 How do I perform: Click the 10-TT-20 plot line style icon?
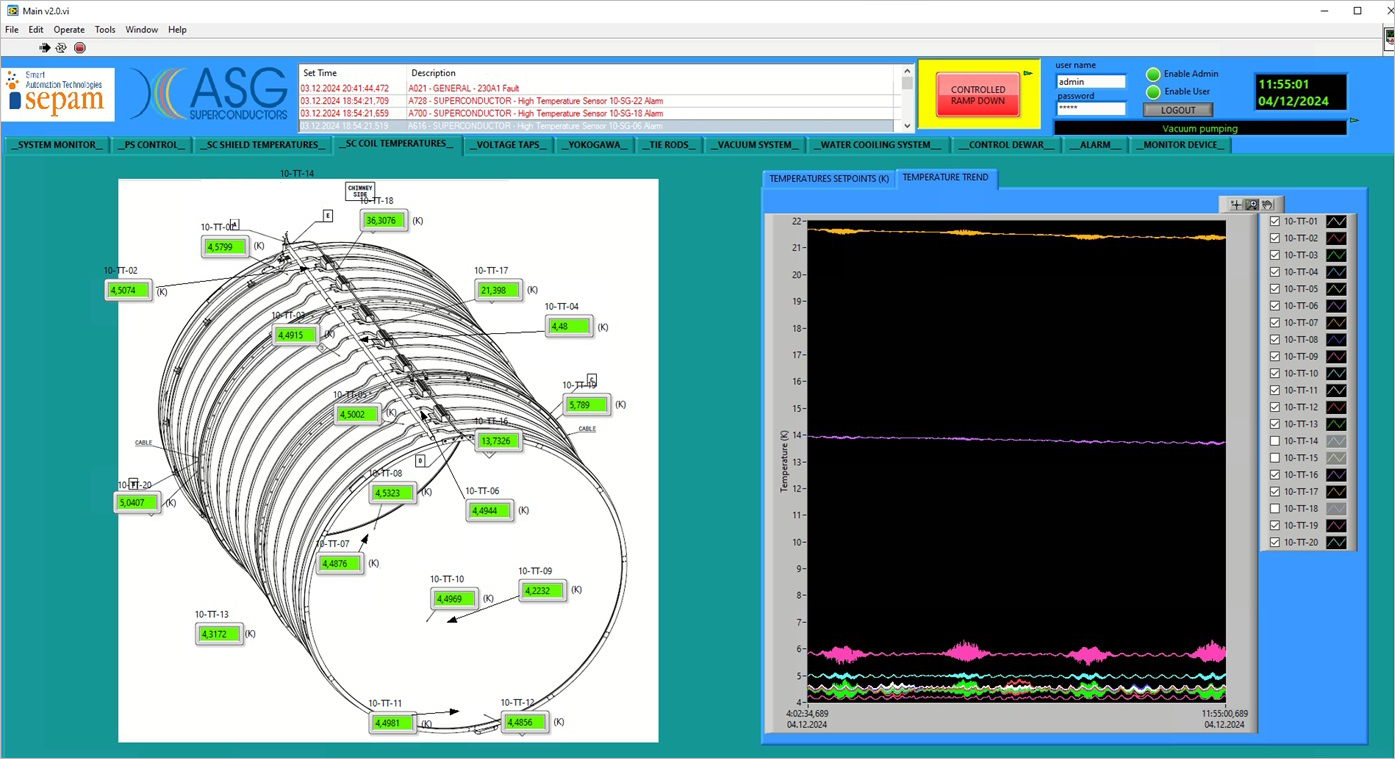(1335, 543)
